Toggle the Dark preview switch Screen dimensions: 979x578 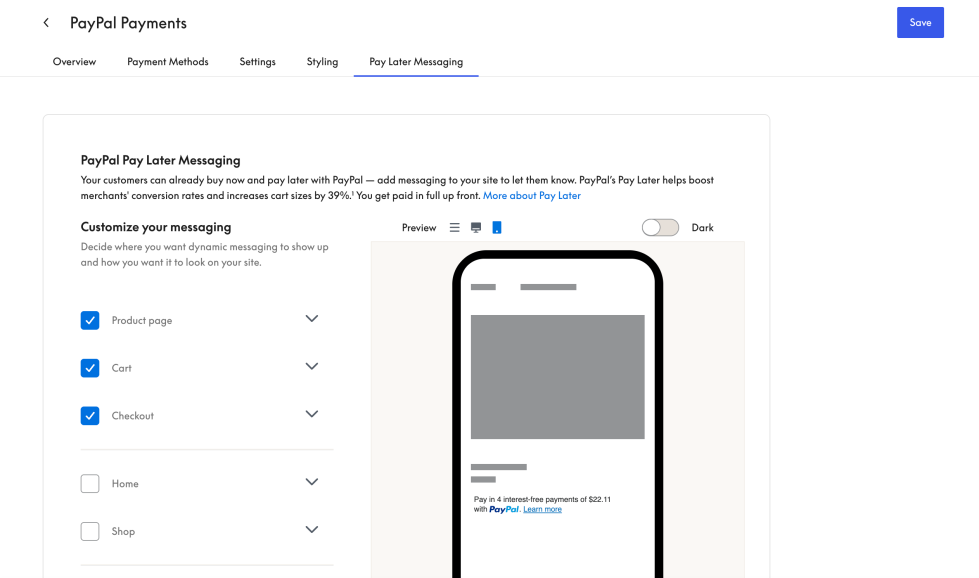[x=660, y=228]
